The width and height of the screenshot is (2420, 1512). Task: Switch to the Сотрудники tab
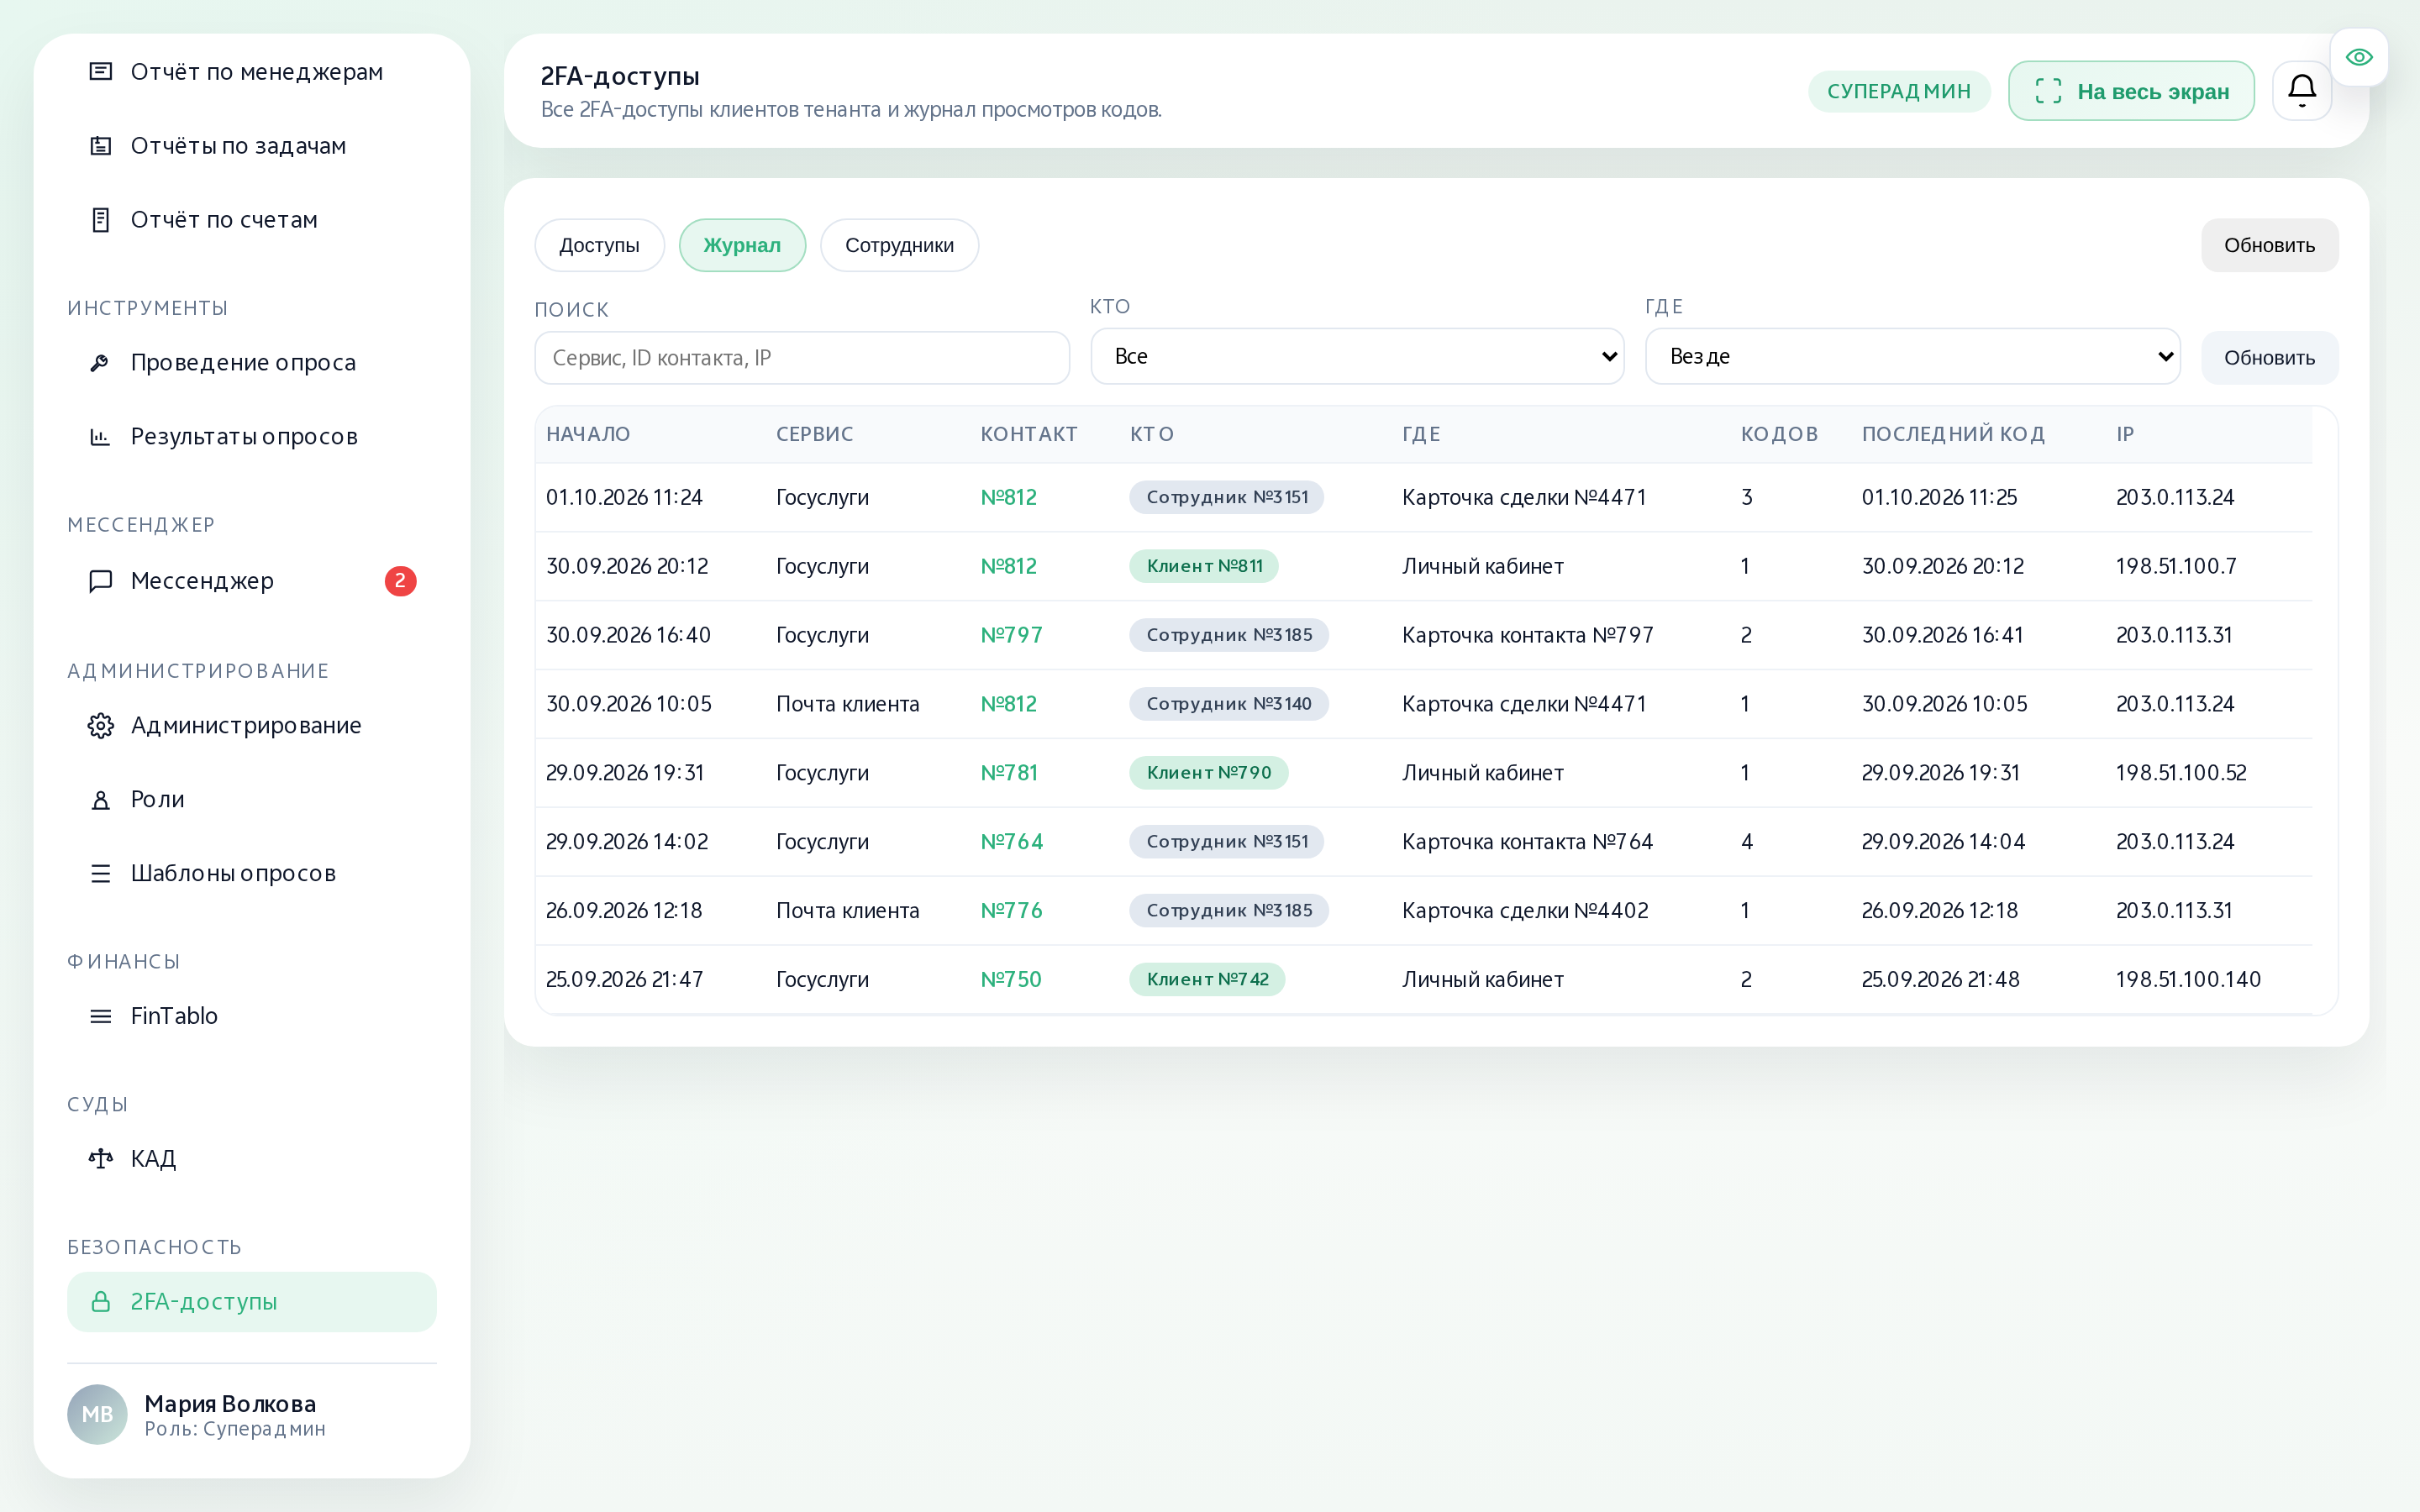(899, 245)
